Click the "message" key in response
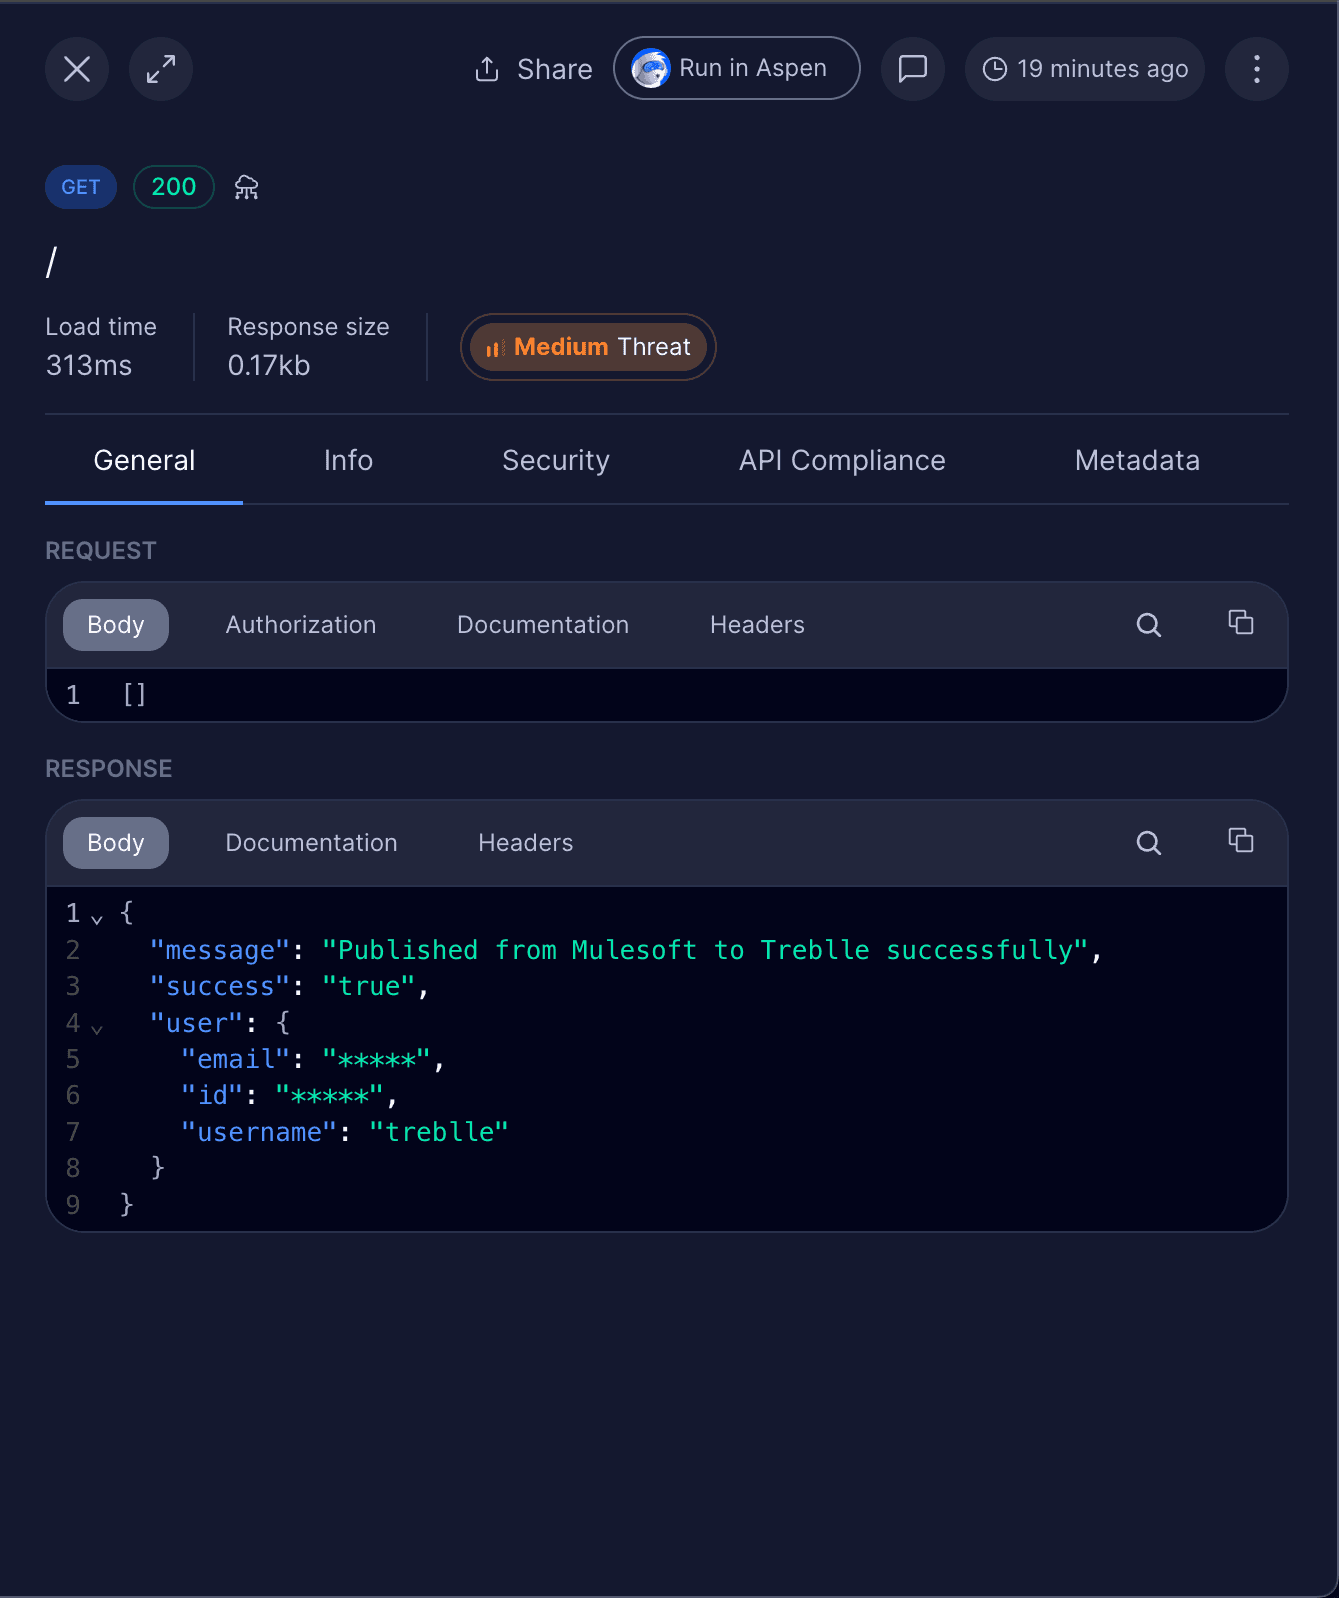 tap(219, 950)
